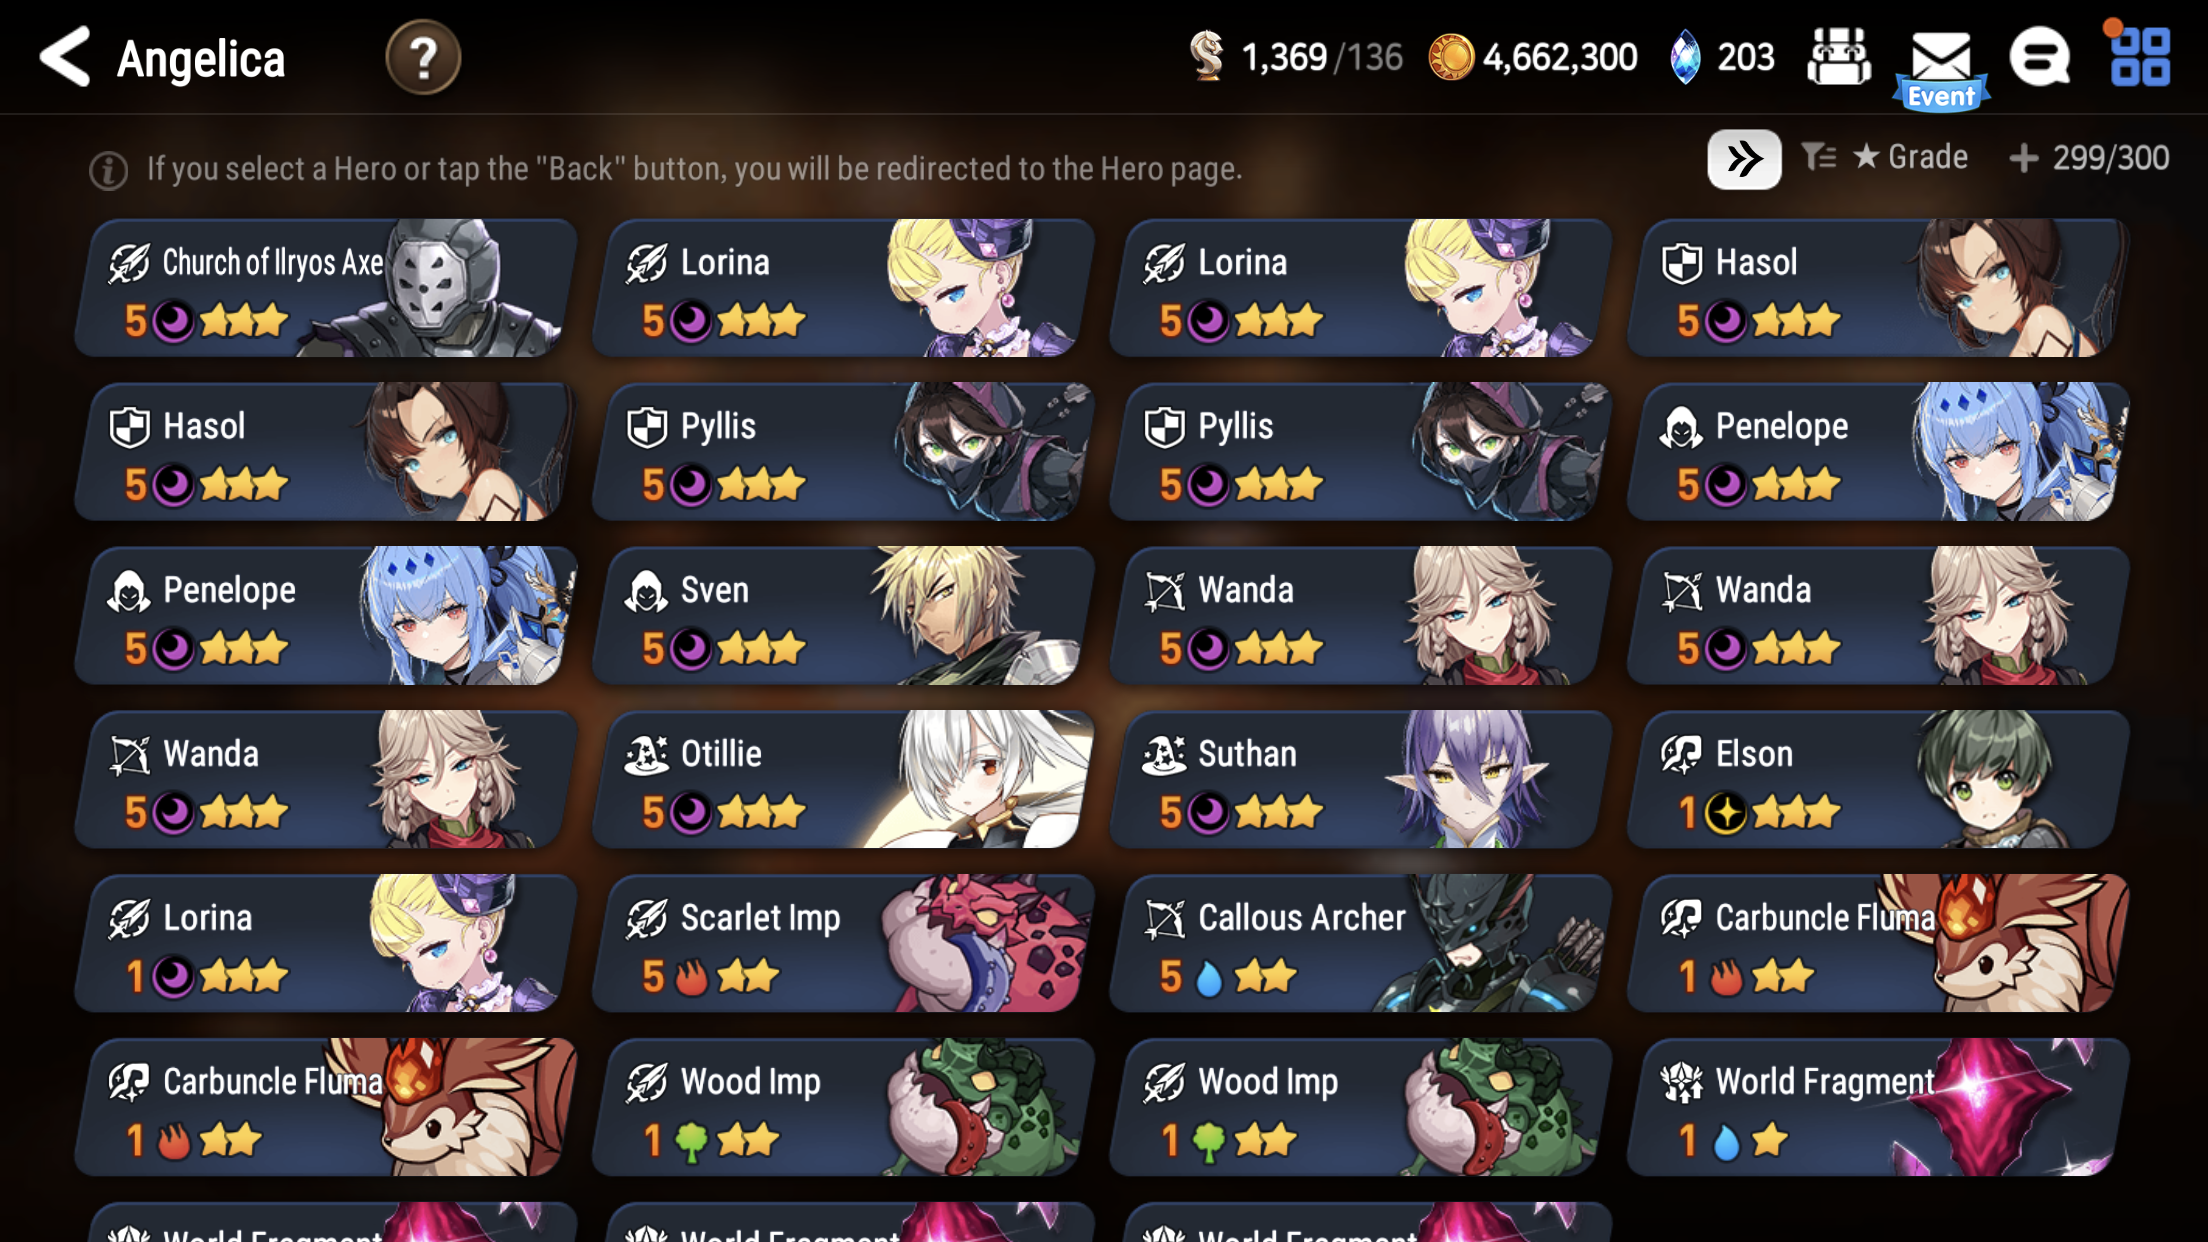Expand hero inventory slots with the plus icon
The width and height of the screenshot is (2208, 1242).
(2023, 158)
